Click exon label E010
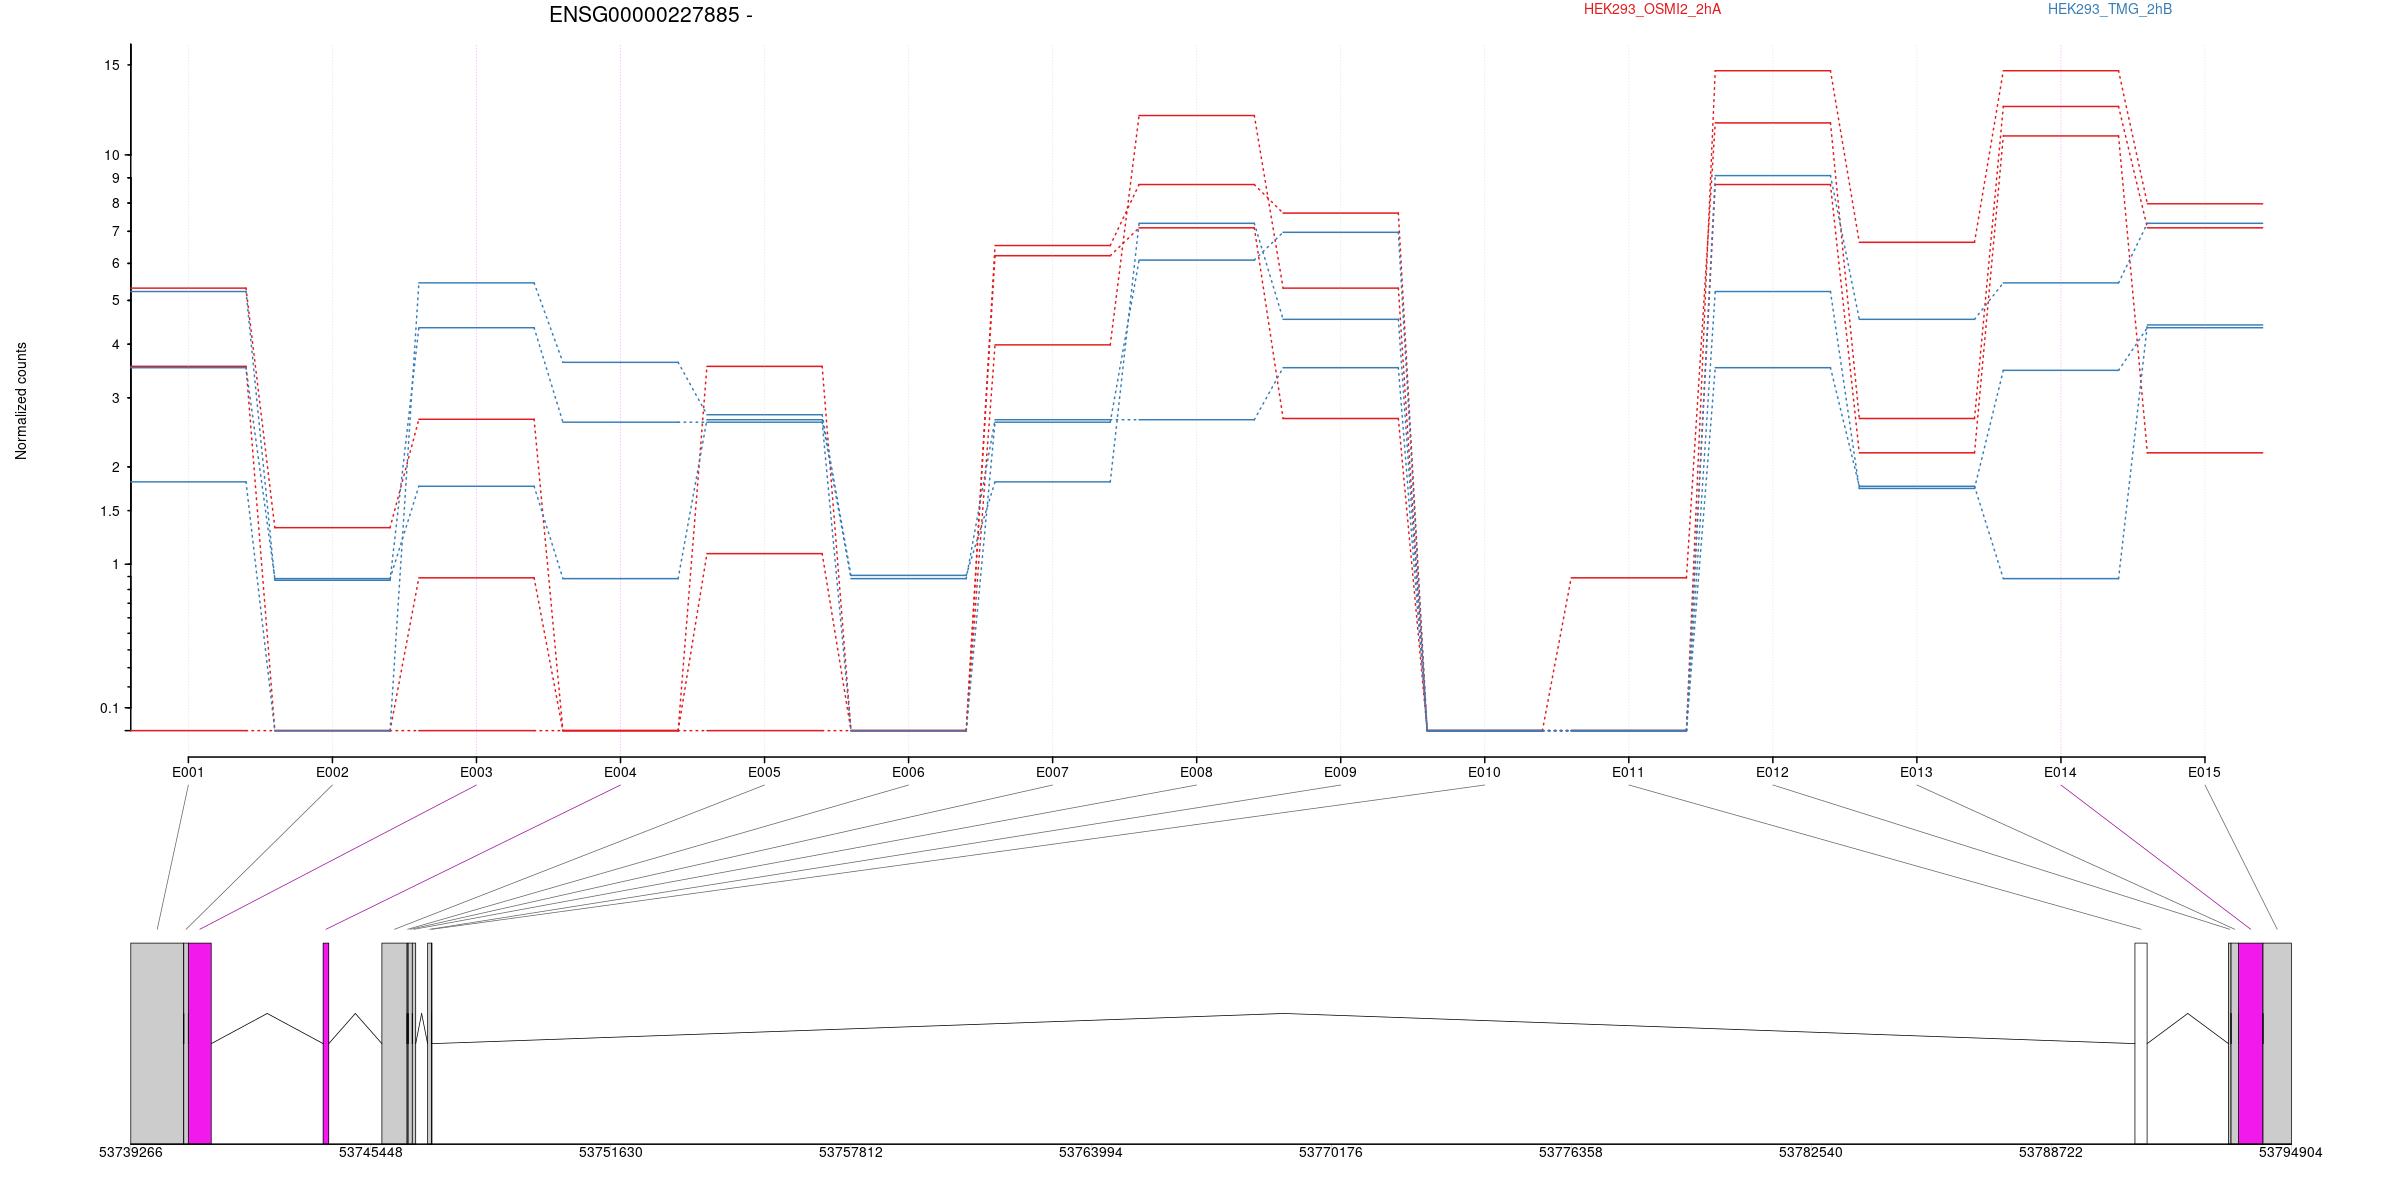Viewport: 2400px width, 1200px height. click(1484, 772)
